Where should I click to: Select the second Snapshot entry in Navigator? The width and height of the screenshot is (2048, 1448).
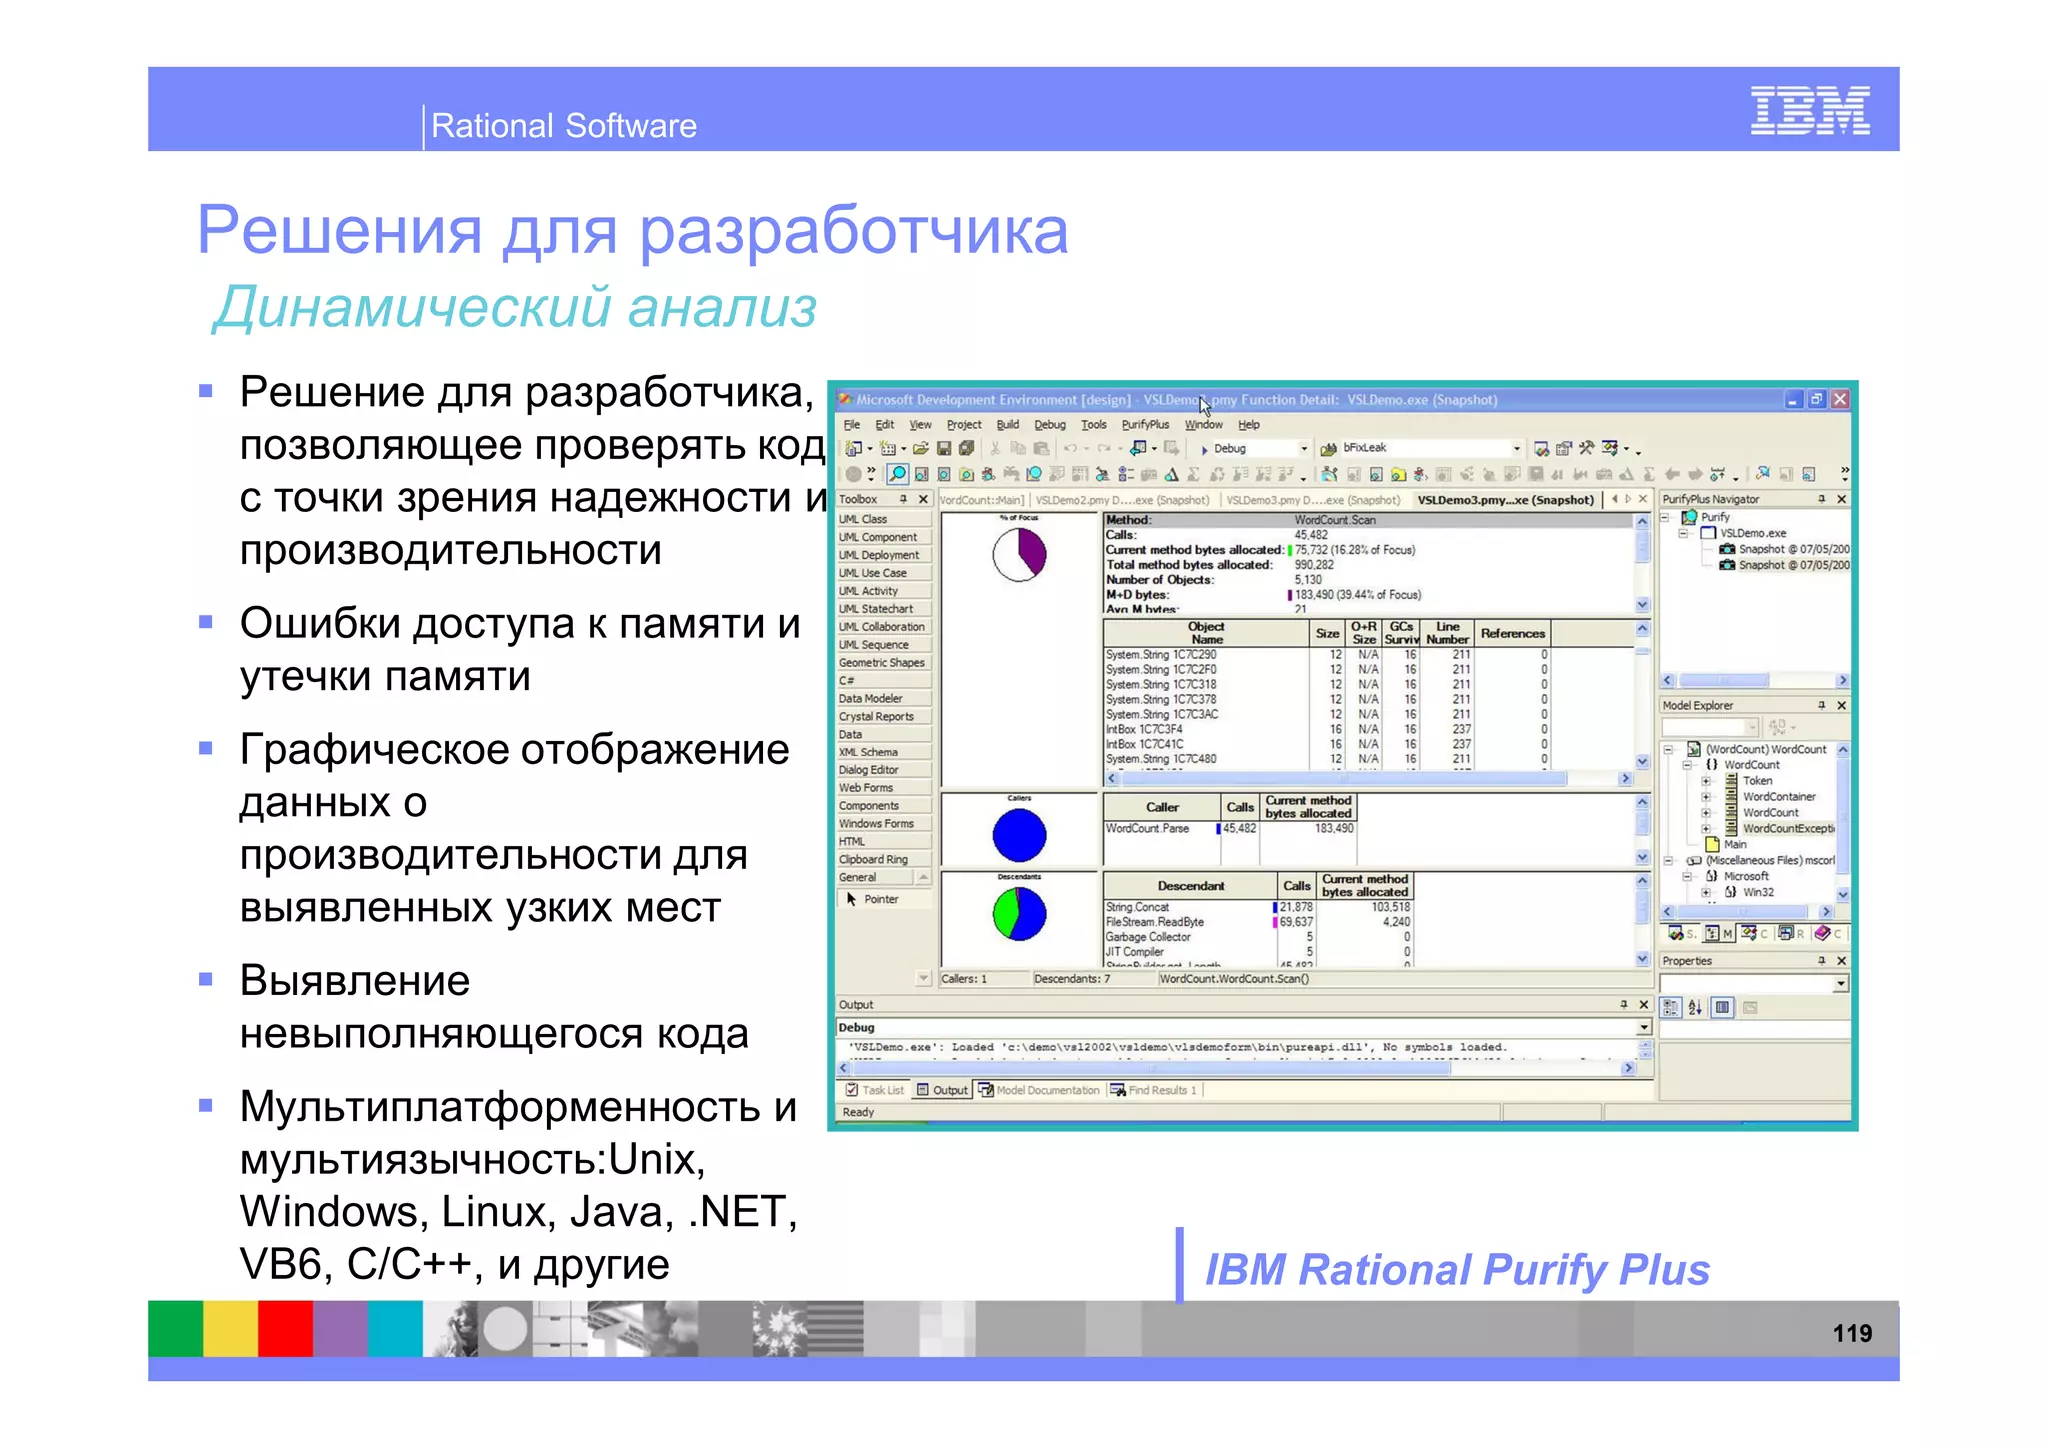click(1784, 565)
